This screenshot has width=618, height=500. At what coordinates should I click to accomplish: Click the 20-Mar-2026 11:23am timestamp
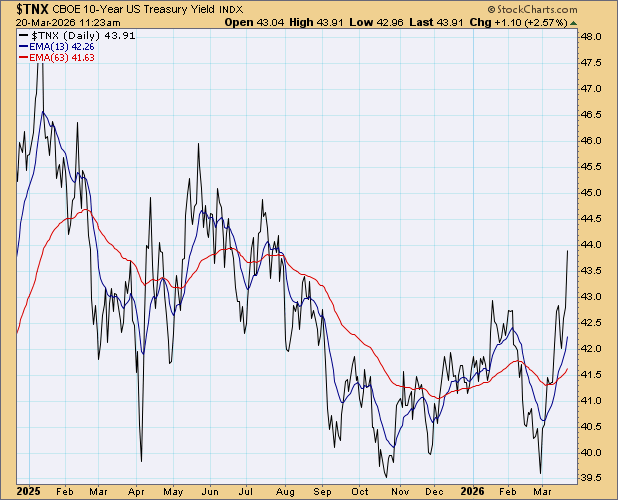pos(68,22)
